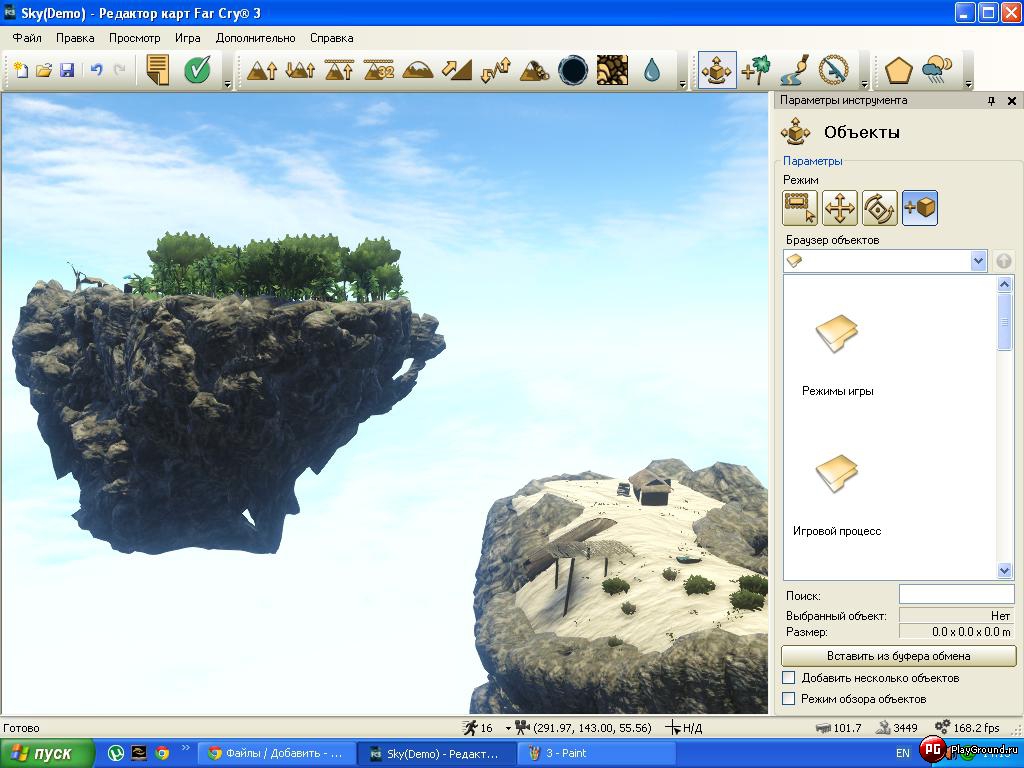The width and height of the screenshot is (1024, 768).
Task: Expand file toolbar overflow options
Action: click(x=227, y=84)
